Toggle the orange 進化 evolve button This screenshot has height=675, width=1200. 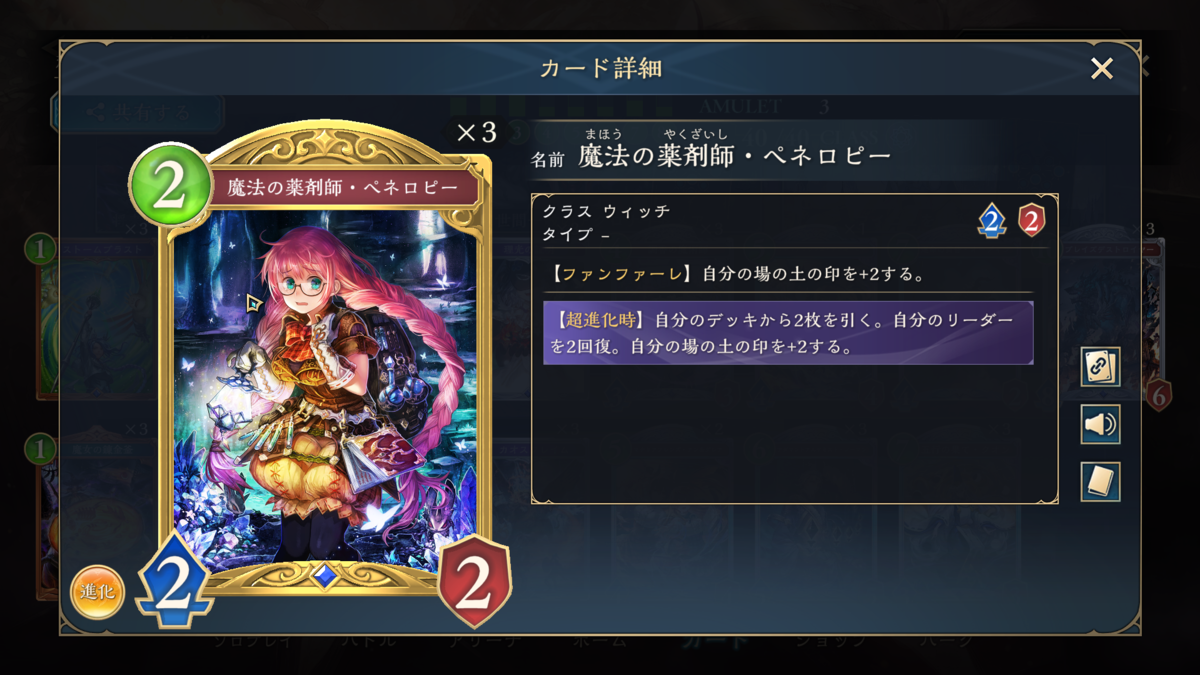point(97,593)
